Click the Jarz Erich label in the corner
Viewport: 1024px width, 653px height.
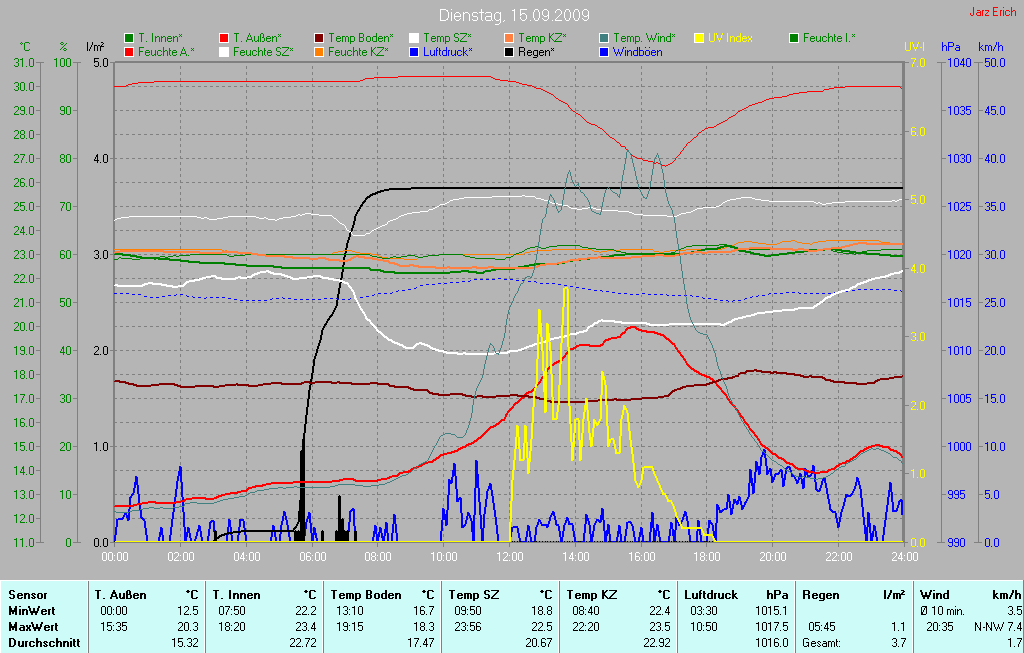992,12
